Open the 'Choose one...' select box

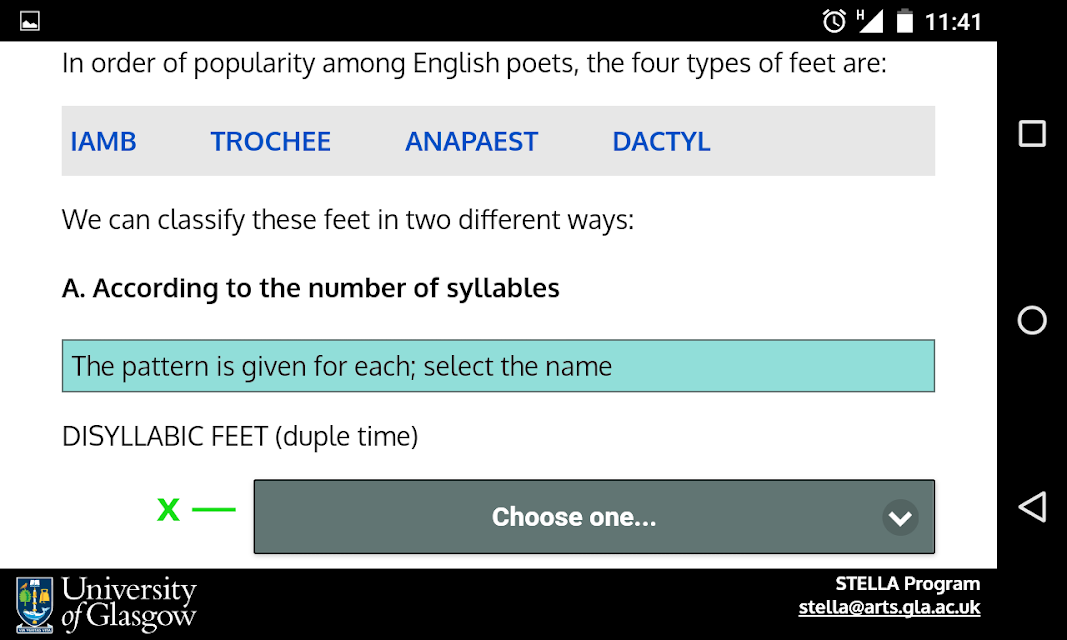594,517
